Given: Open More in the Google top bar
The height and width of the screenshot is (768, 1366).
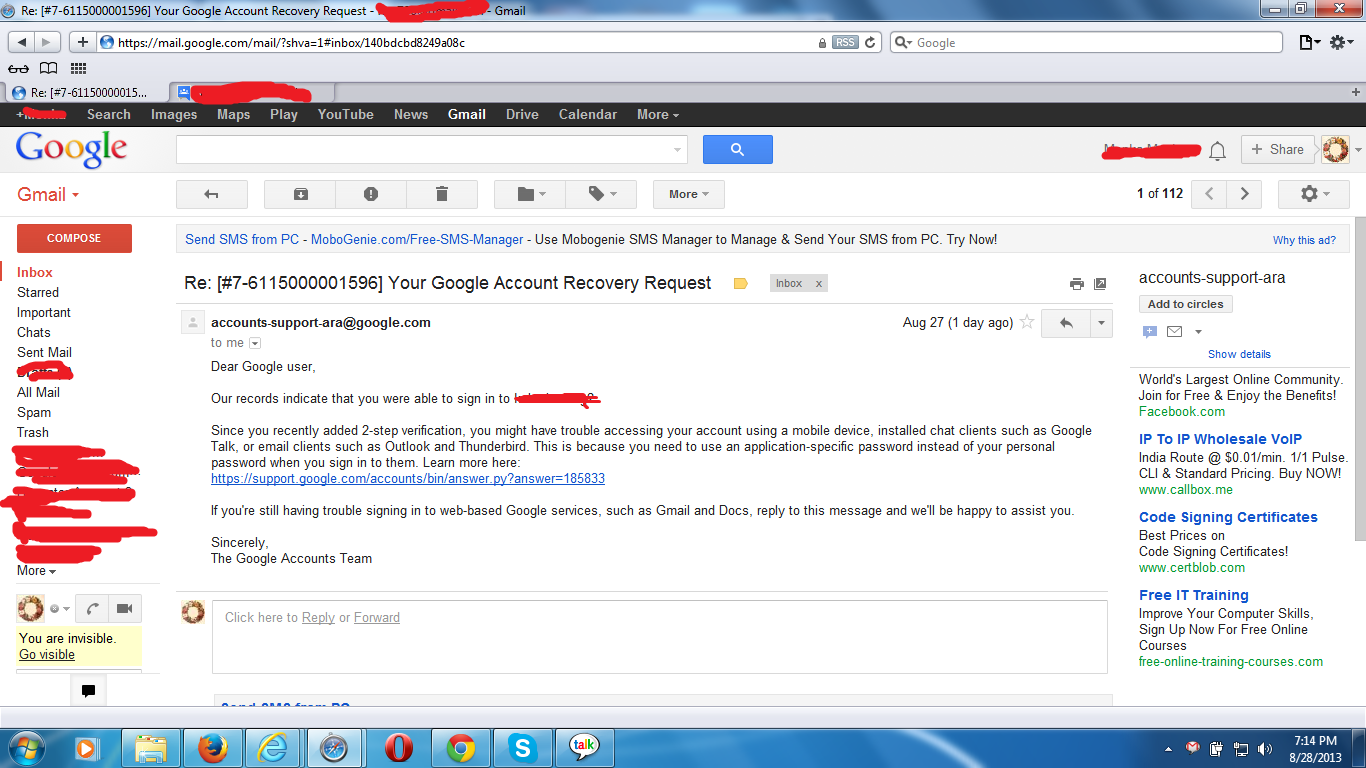Looking at the screenshot, I should 658,115.
